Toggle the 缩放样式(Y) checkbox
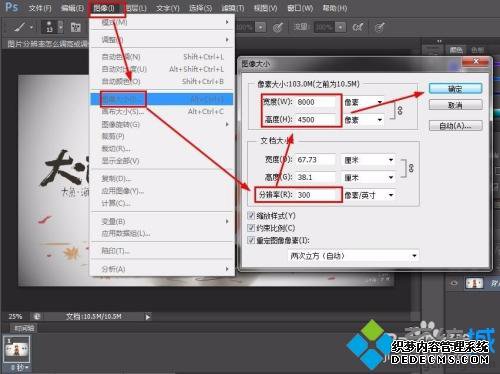500x374 pixels. point(251,216)
